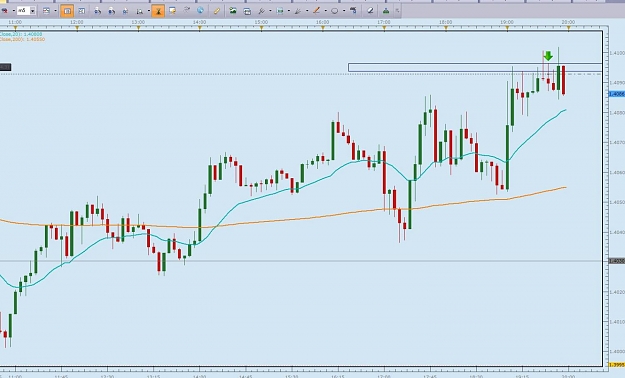Click the window layout icon beside picture icon
This screenshot has height=378, width=625.
247,11
